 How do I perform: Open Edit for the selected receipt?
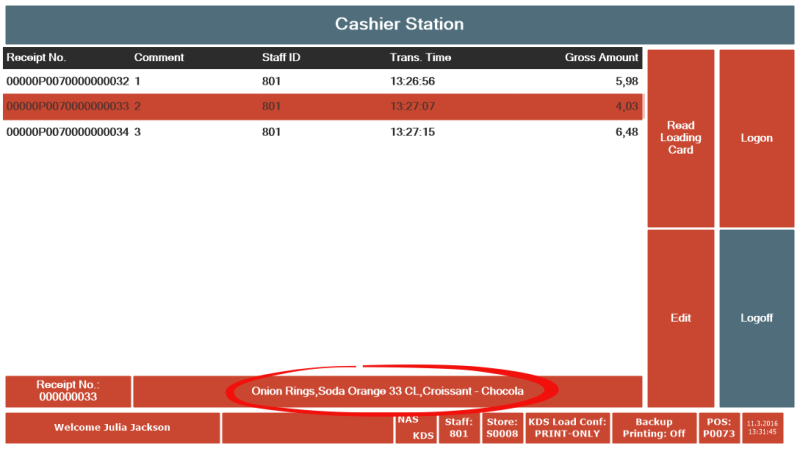tap(681, 318)
